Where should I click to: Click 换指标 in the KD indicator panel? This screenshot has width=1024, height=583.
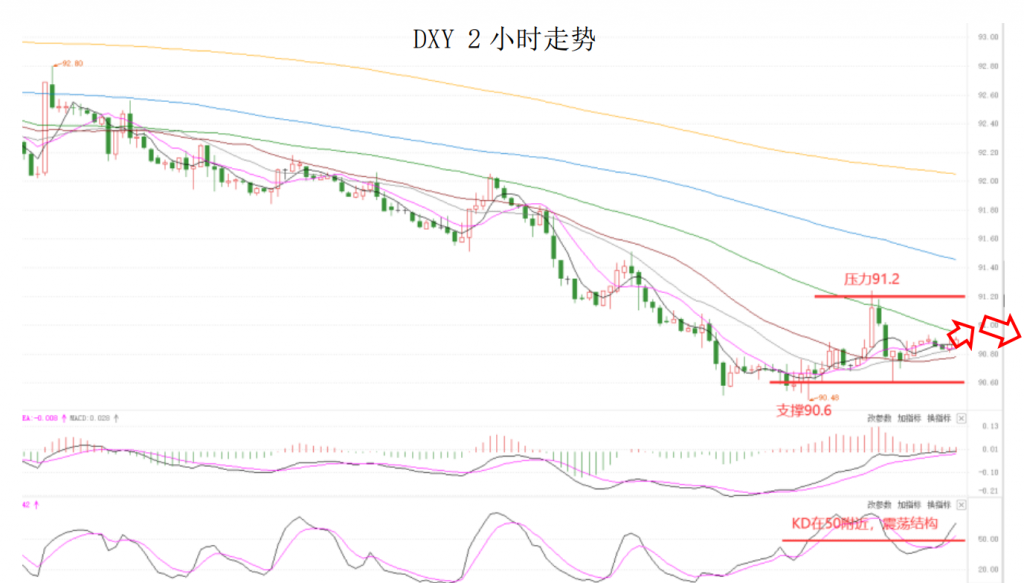939,505
